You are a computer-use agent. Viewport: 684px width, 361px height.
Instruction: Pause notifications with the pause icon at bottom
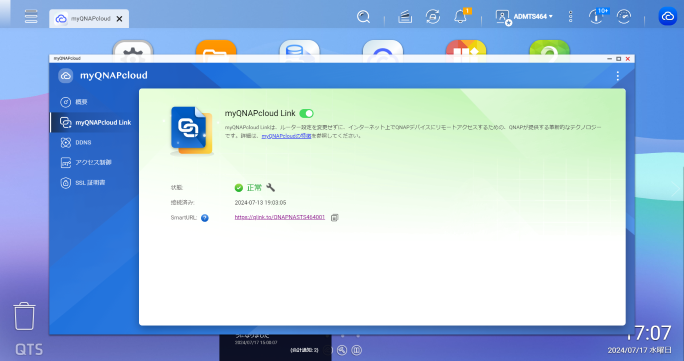[356, 350]
